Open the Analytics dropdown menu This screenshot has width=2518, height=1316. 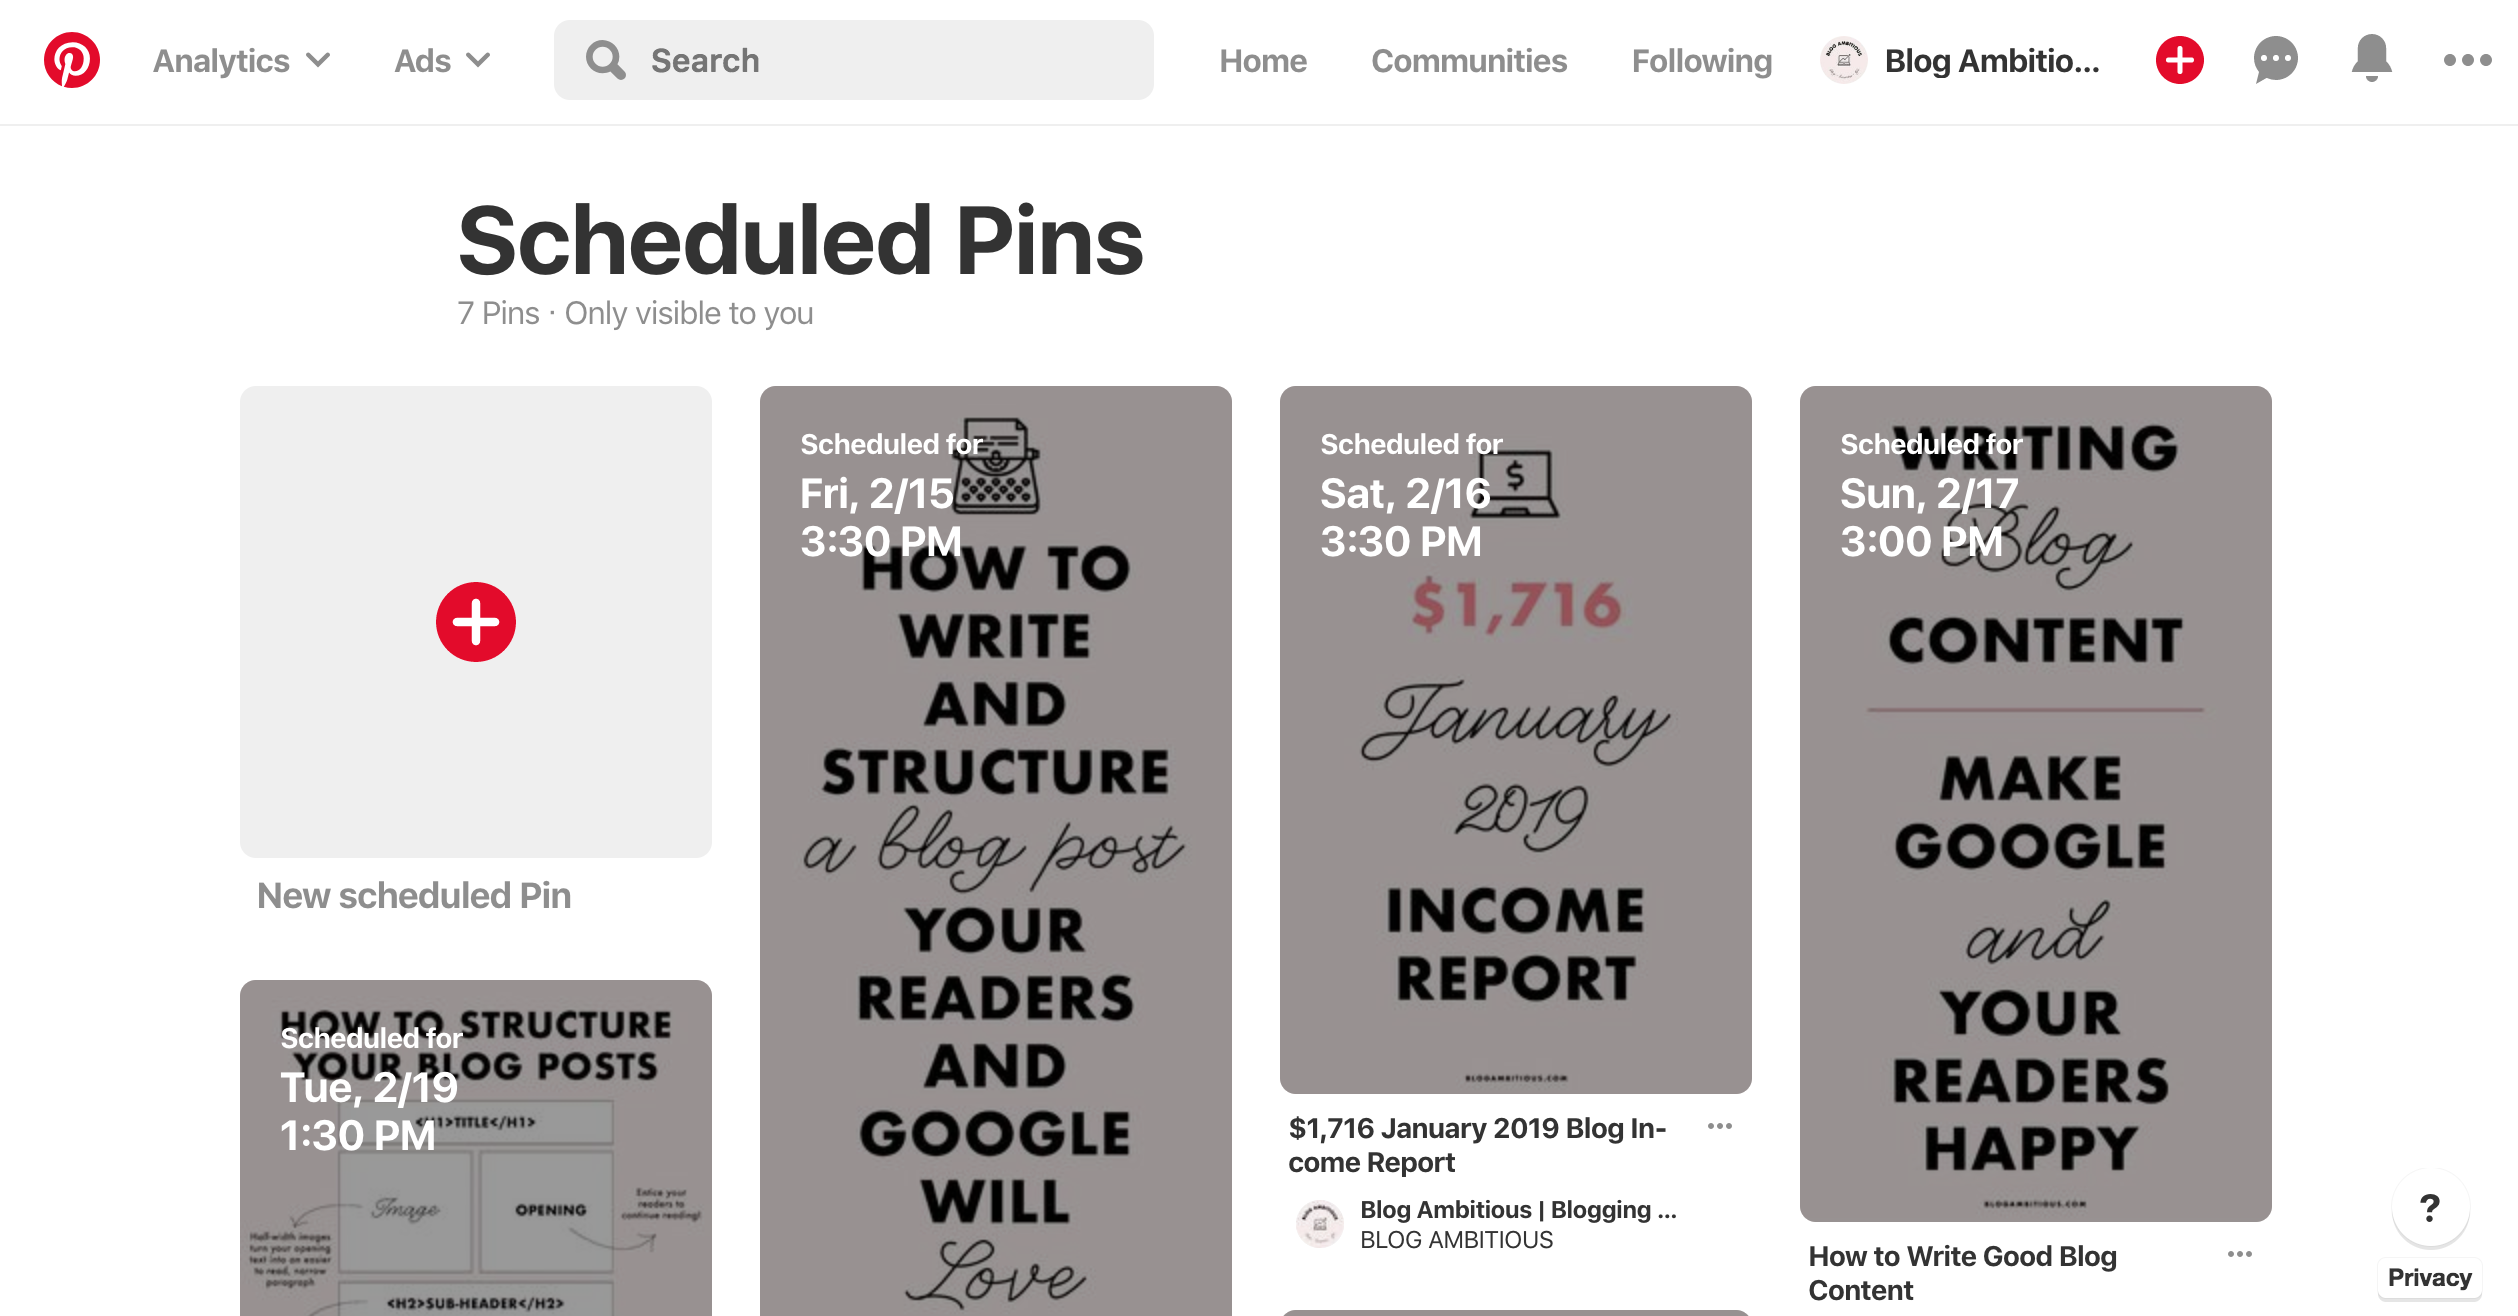pos(240,60)
